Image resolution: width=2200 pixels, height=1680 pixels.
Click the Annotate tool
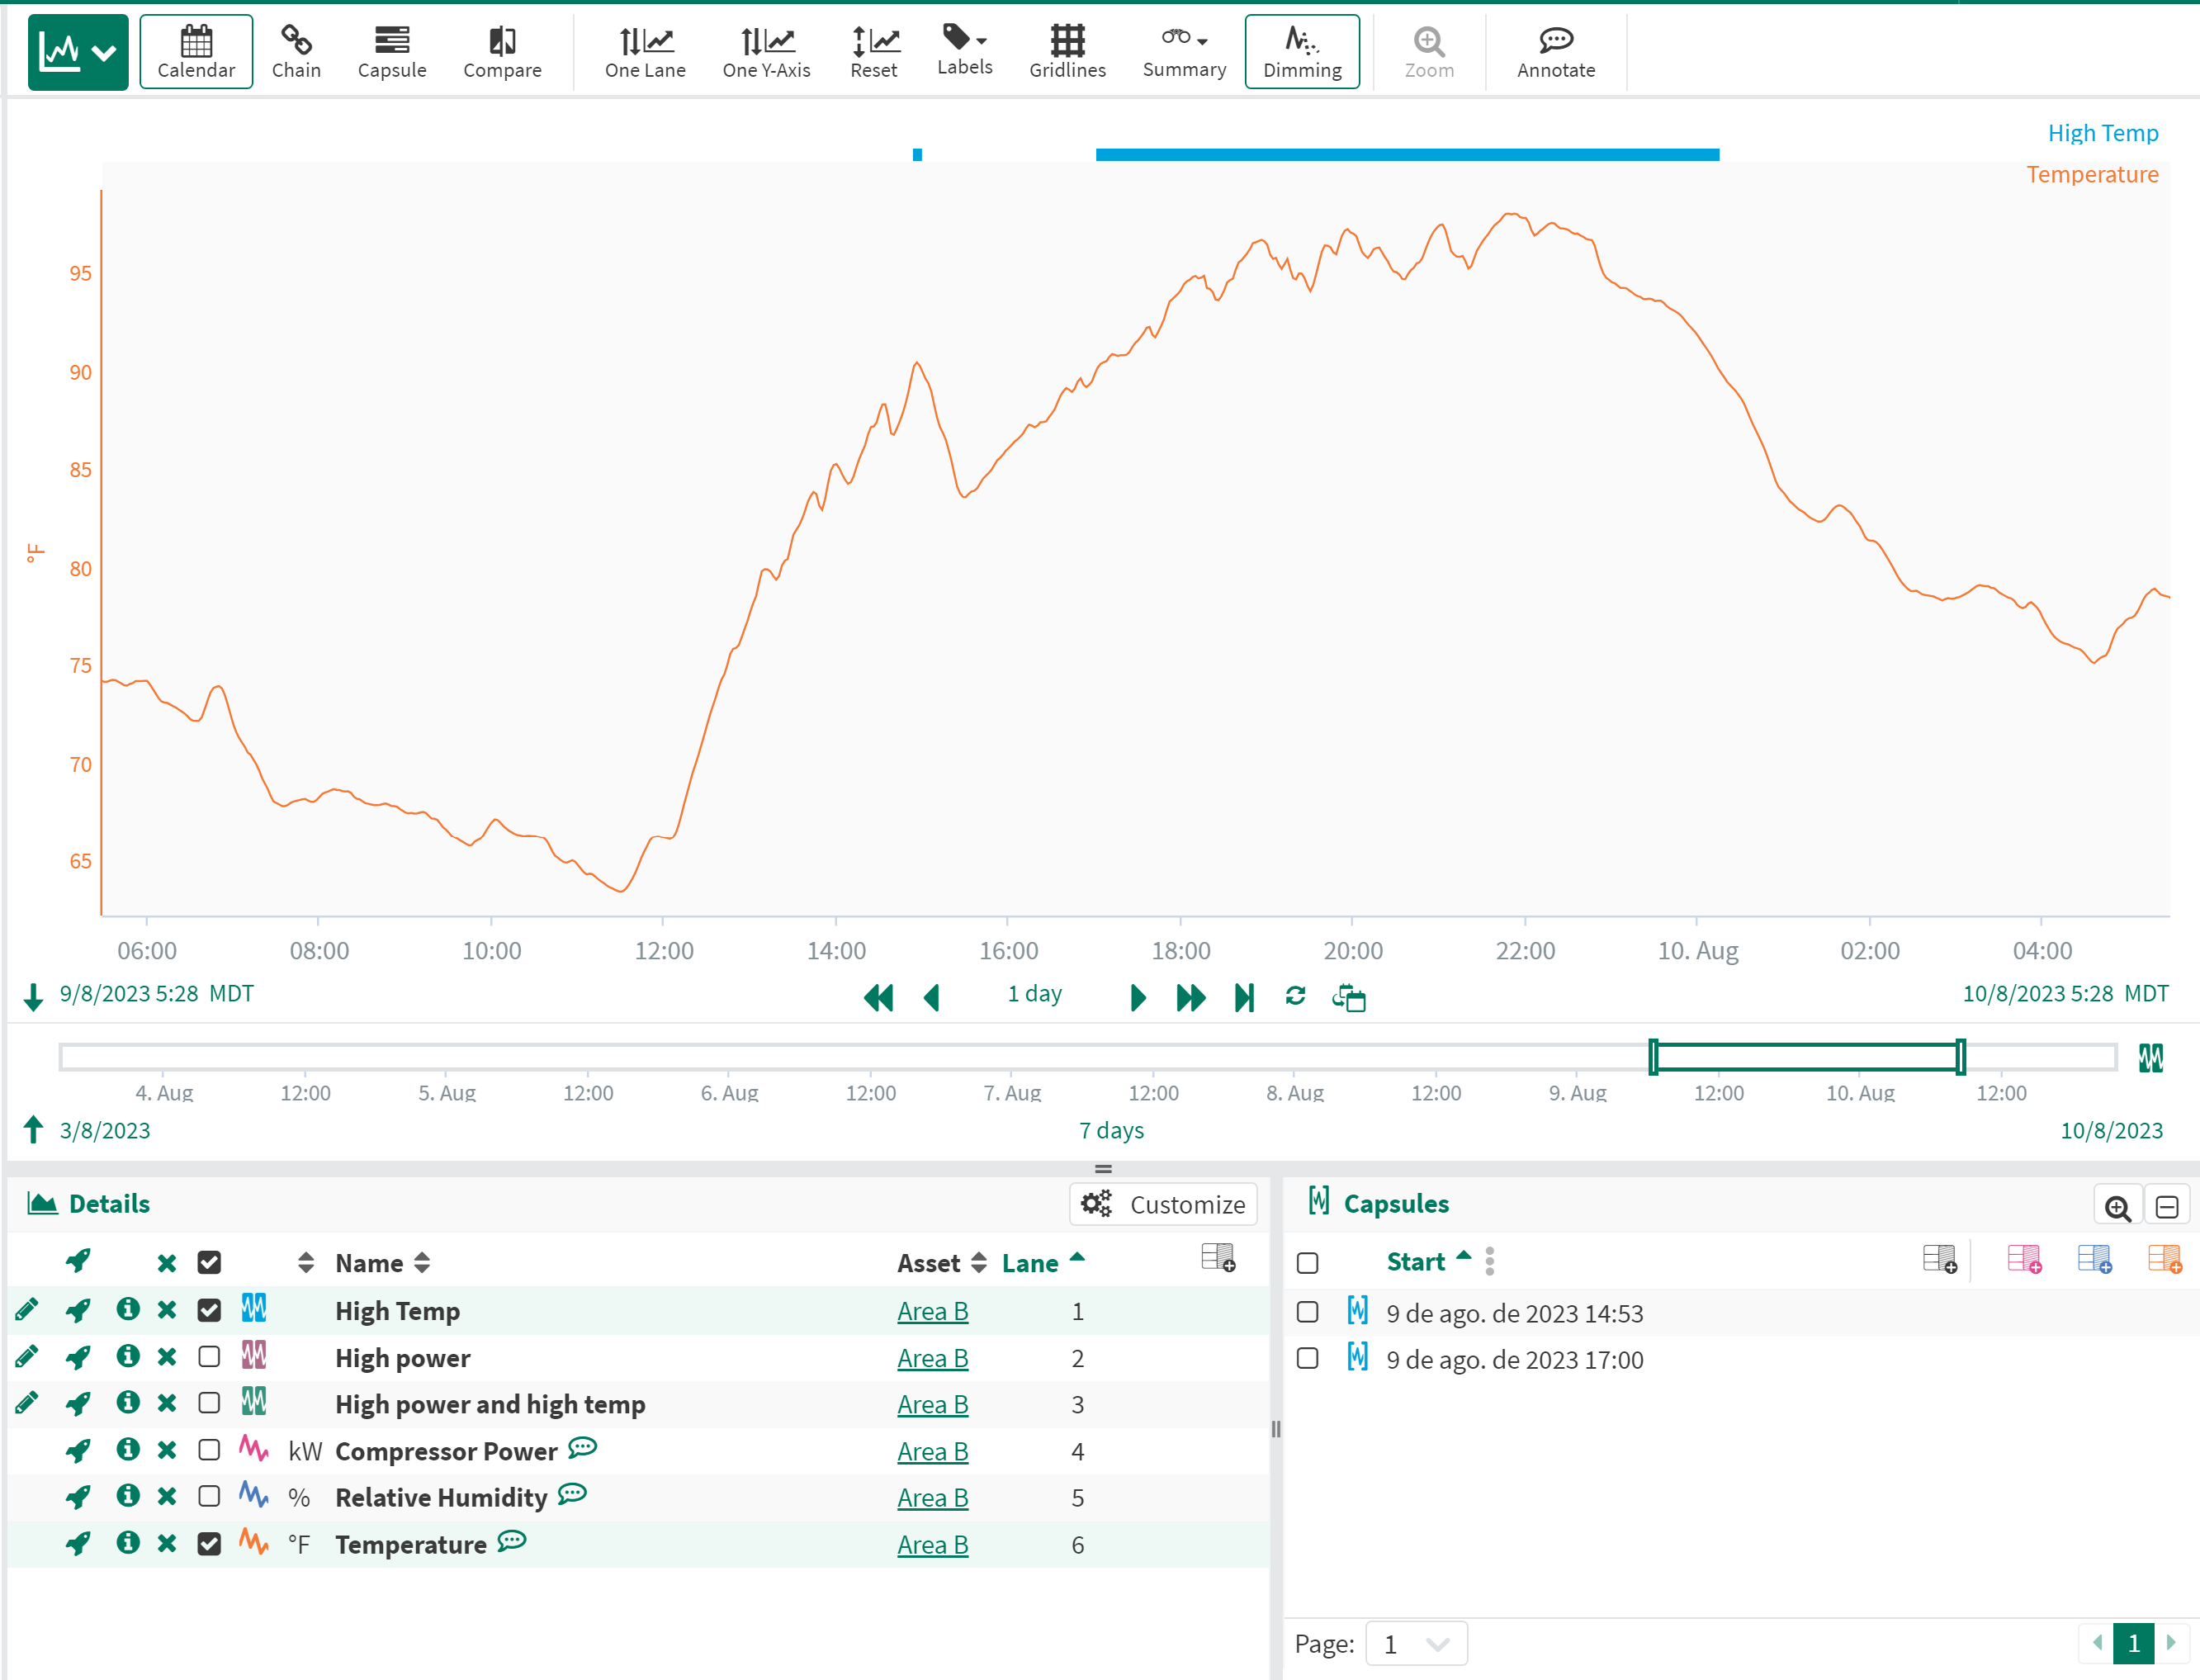[1555, 52]
